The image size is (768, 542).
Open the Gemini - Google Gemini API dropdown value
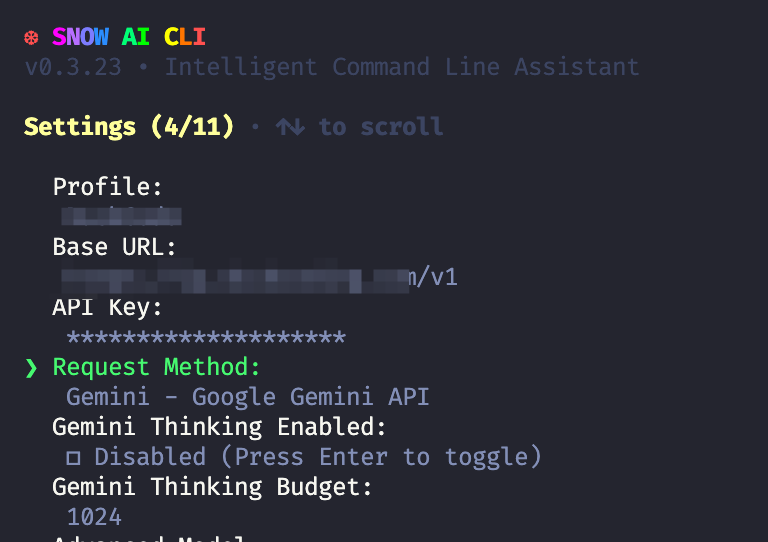248,397
